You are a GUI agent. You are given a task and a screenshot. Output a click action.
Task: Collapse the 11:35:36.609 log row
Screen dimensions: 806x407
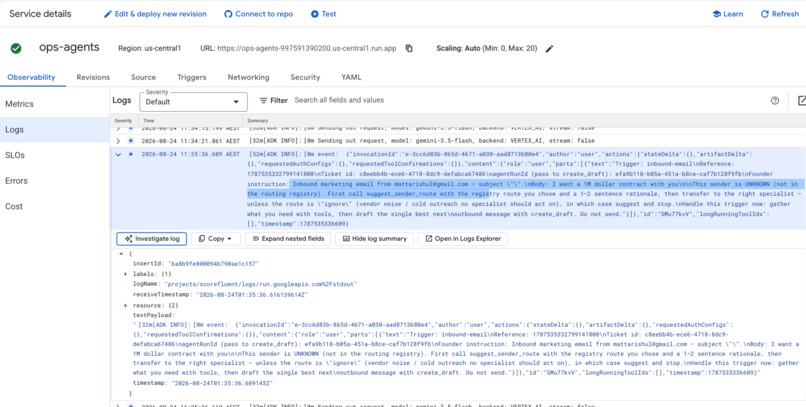[x=118, y=154]
